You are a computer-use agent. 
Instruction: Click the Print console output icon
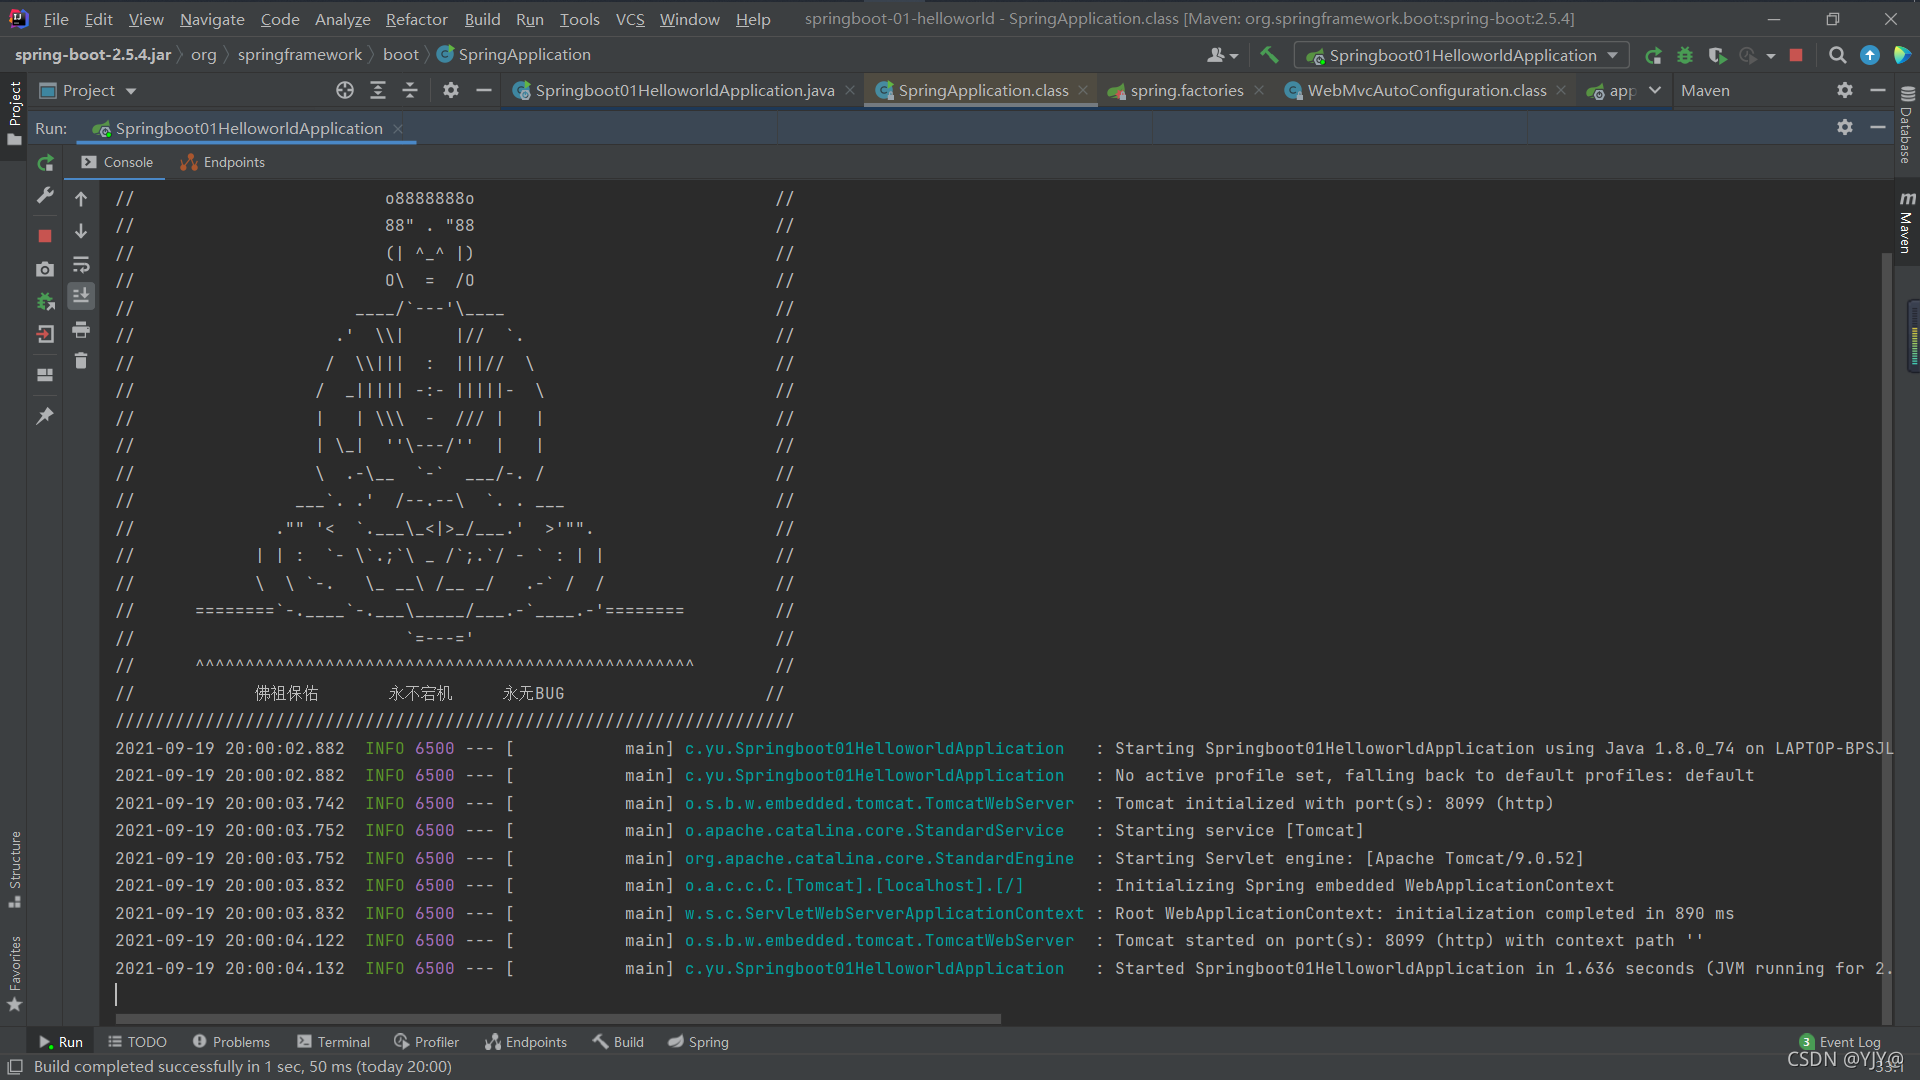[x=81, y=329]
